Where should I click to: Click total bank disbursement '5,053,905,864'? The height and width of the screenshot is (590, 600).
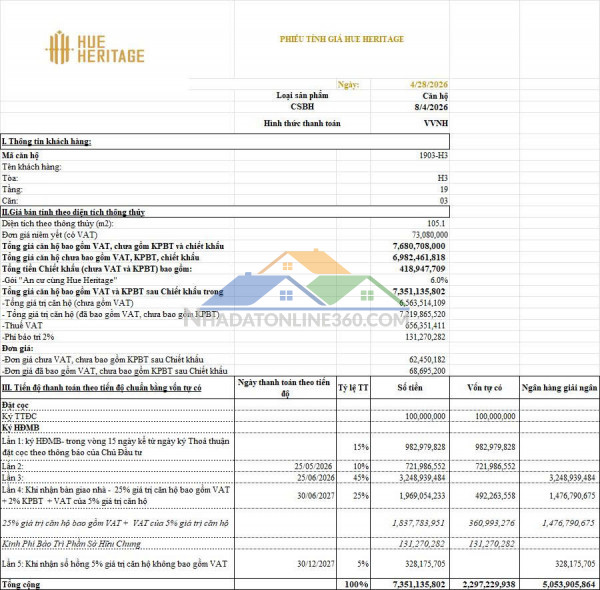pyautogui.click(x=569, y=585)
